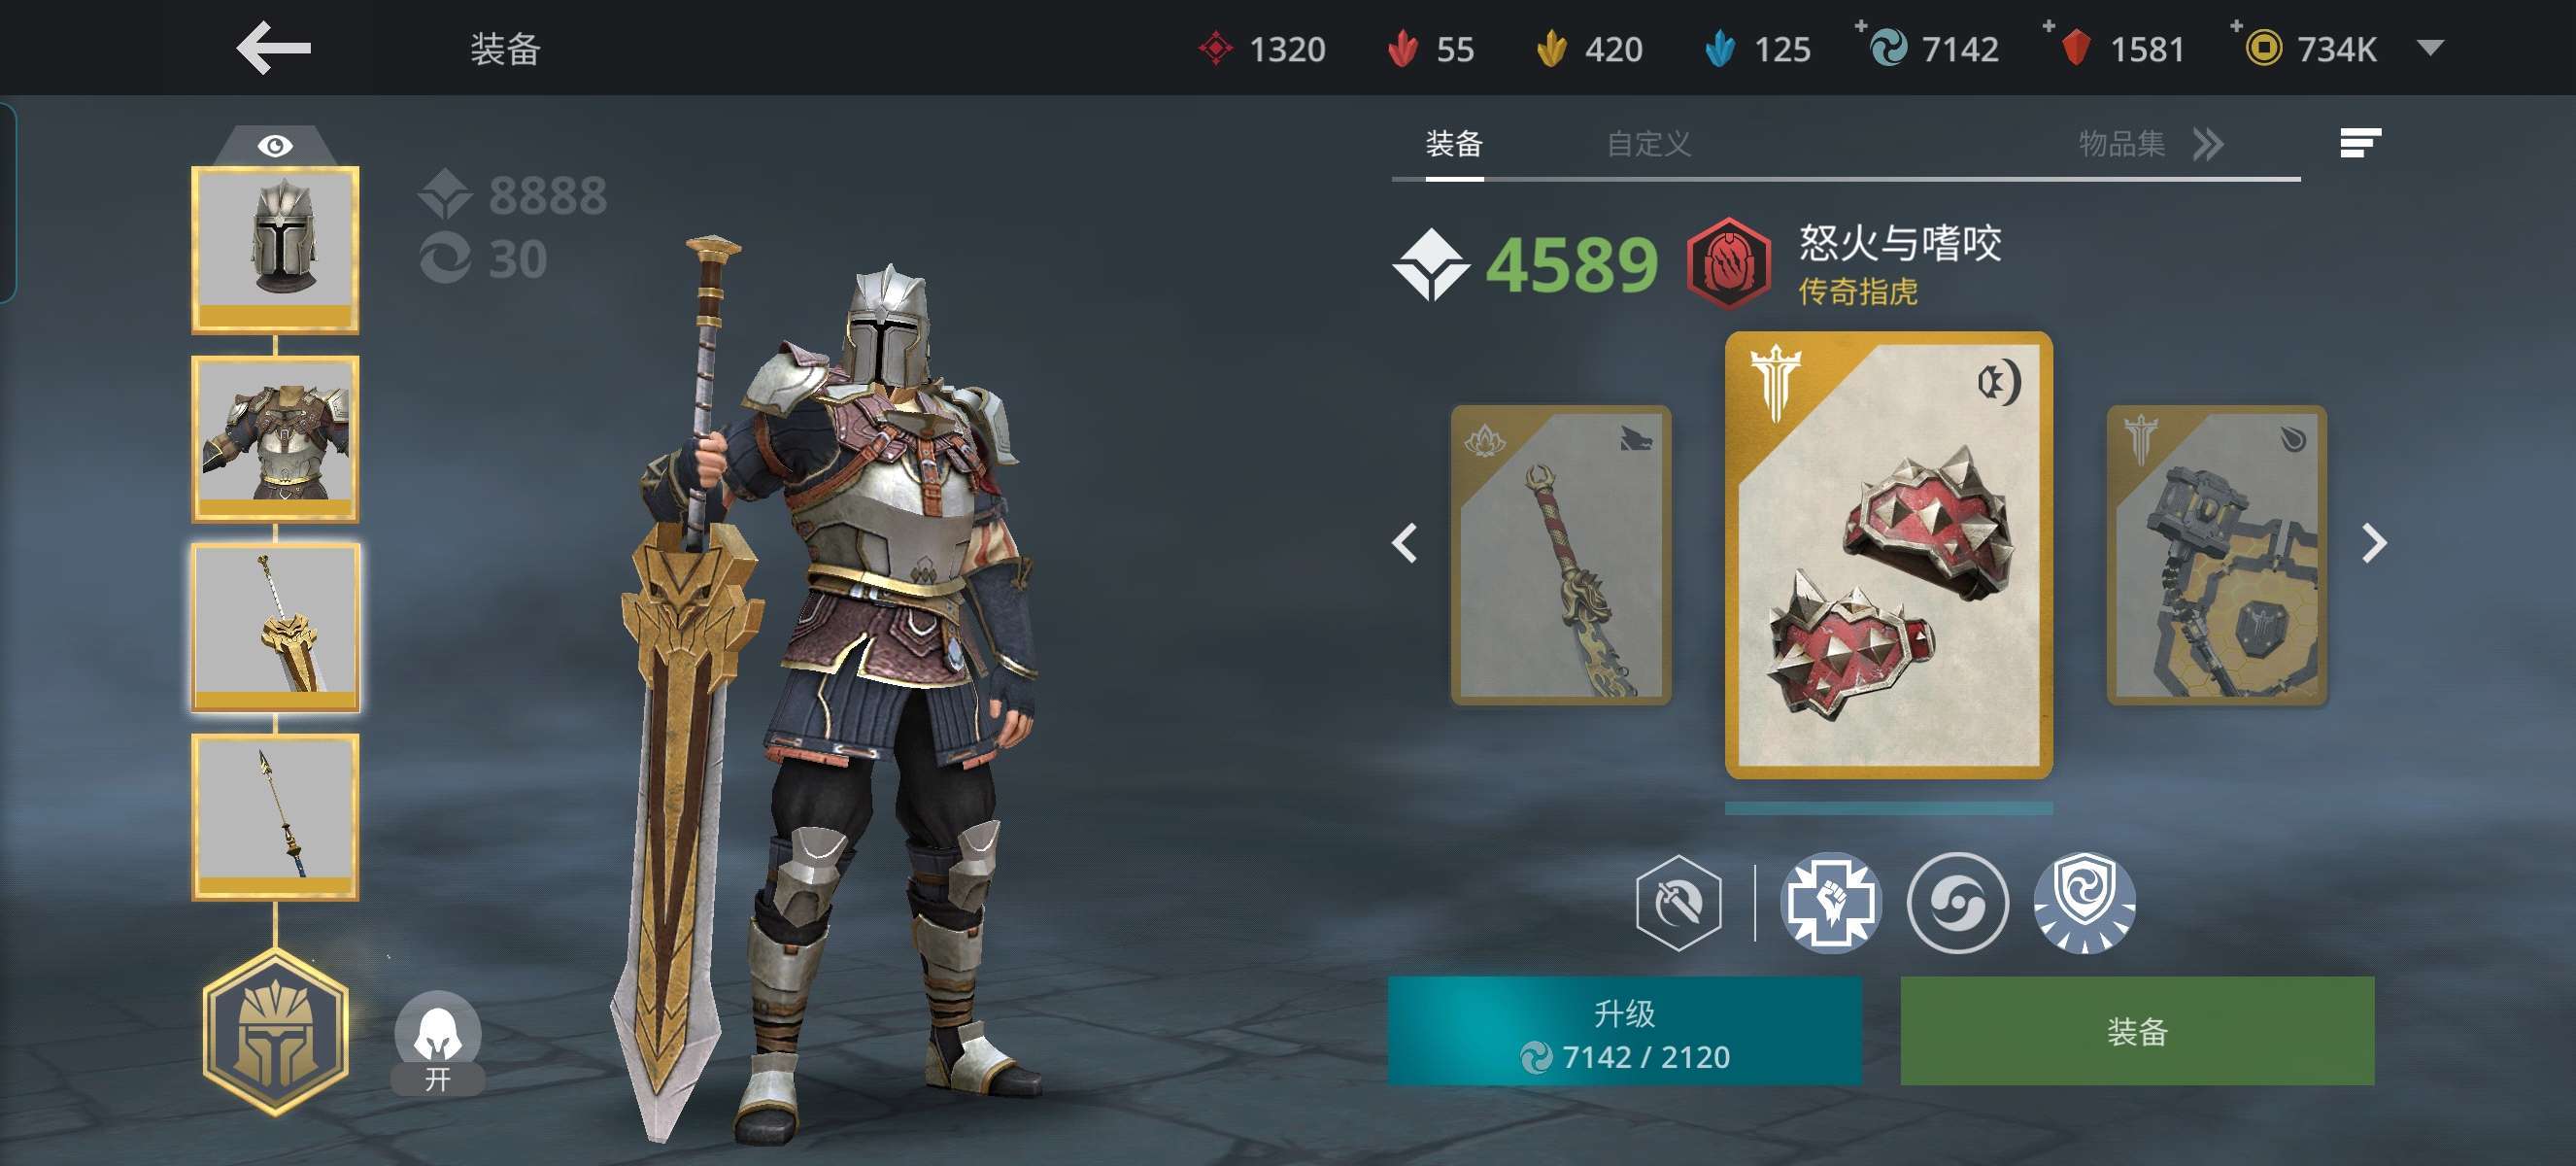Toggle the eye visibility above helmet slot
The height and width of the screenshot is (1166, 2576).
tap(275, 146)
